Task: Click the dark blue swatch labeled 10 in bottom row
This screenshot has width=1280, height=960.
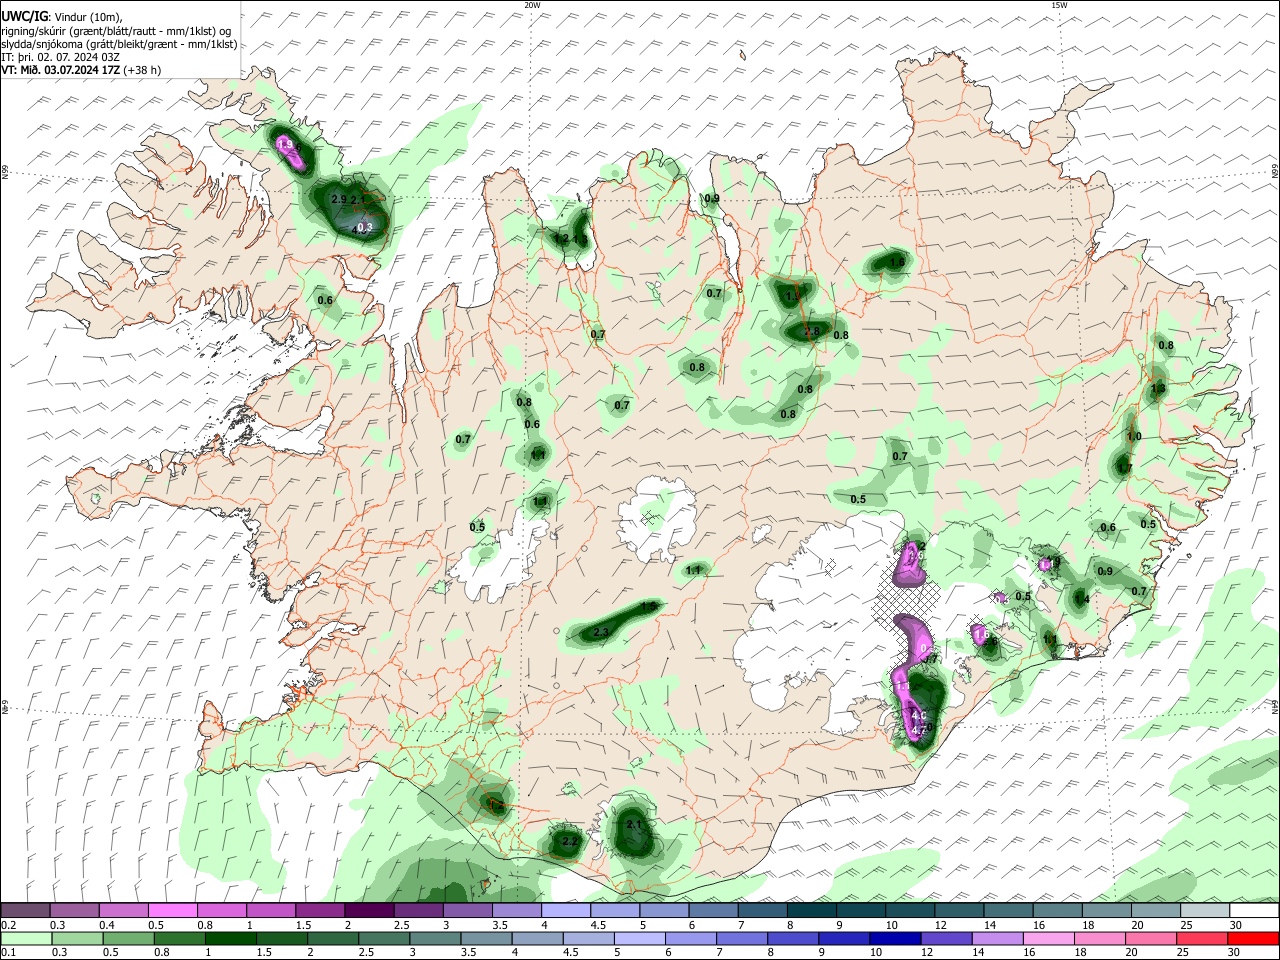Action: pos(894,938)
